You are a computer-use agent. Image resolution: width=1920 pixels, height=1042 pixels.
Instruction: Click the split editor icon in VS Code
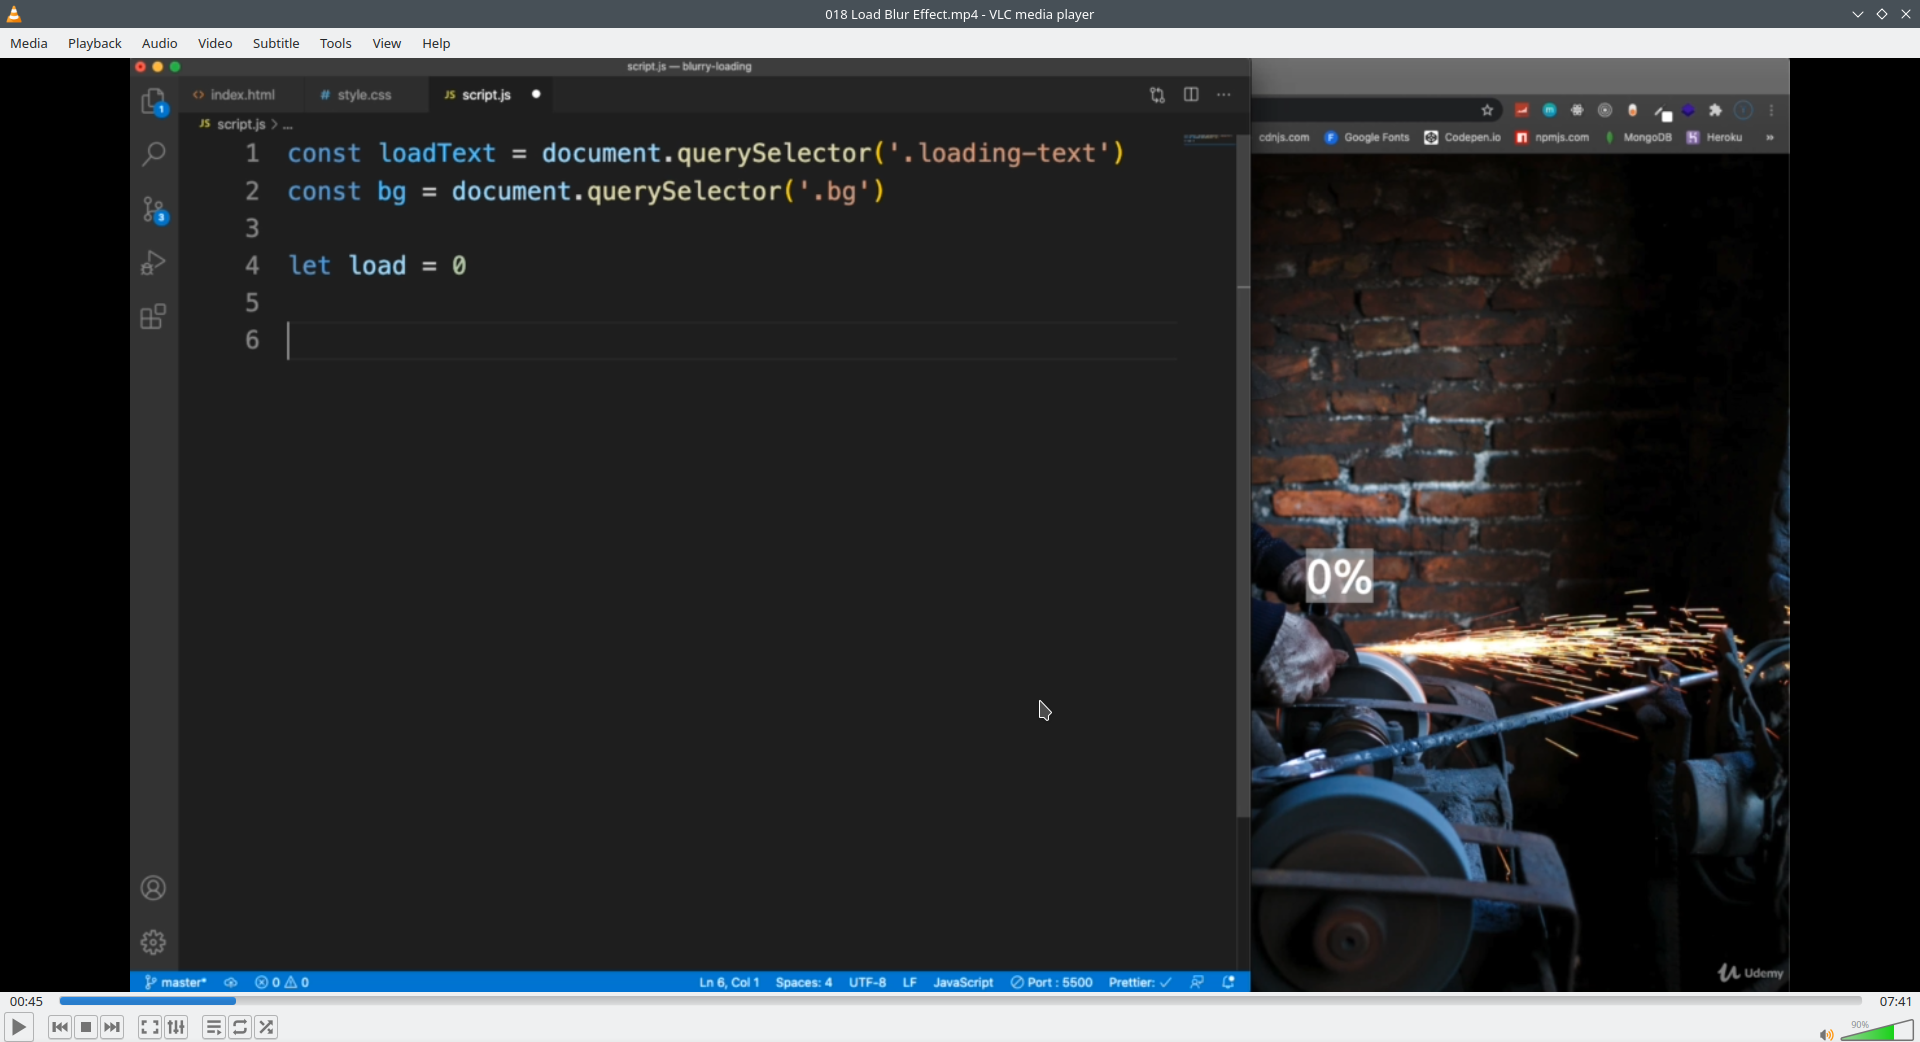pos(1191,94)
